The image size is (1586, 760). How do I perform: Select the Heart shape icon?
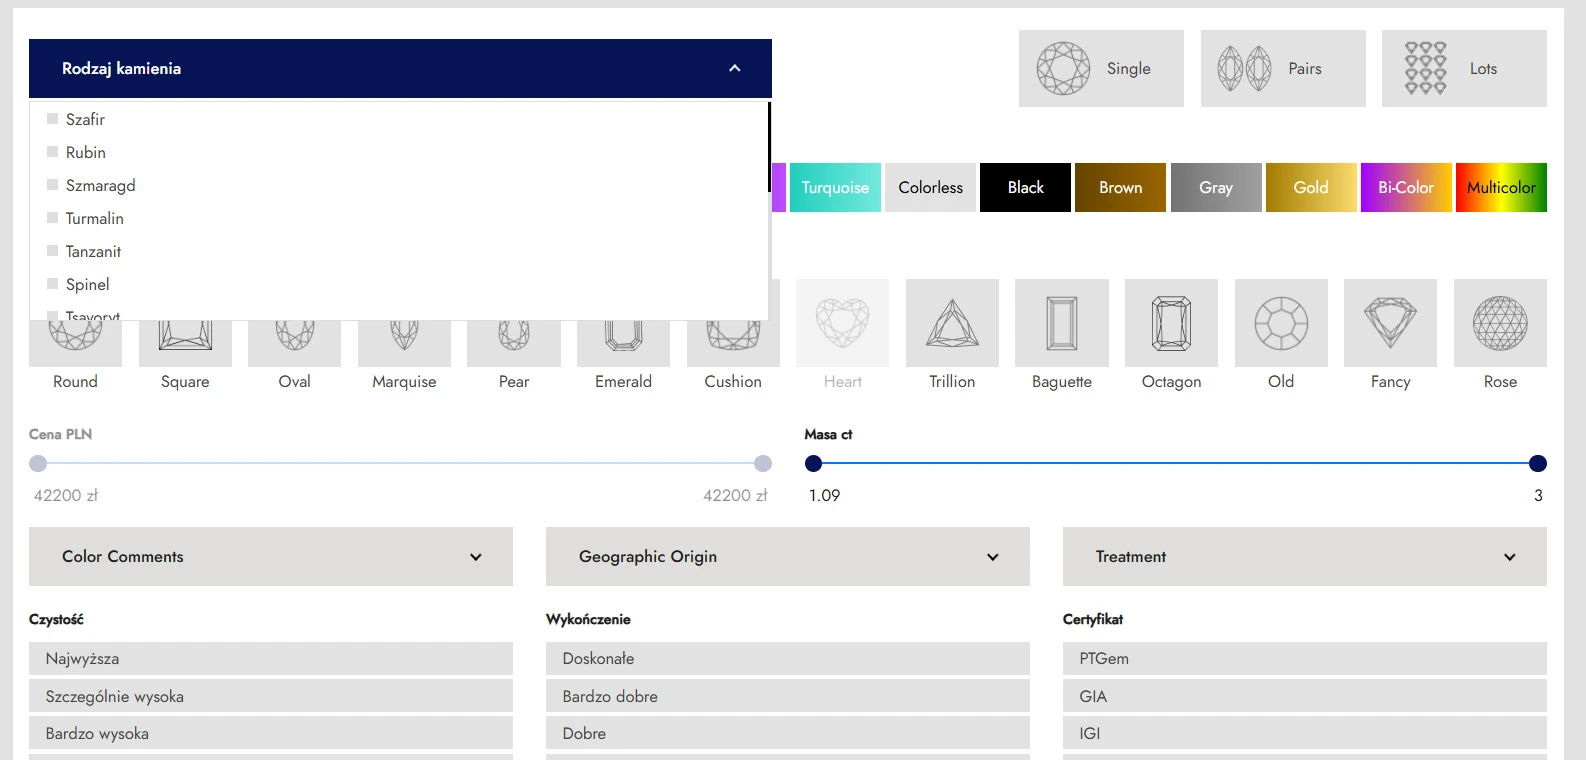[842, 323]
